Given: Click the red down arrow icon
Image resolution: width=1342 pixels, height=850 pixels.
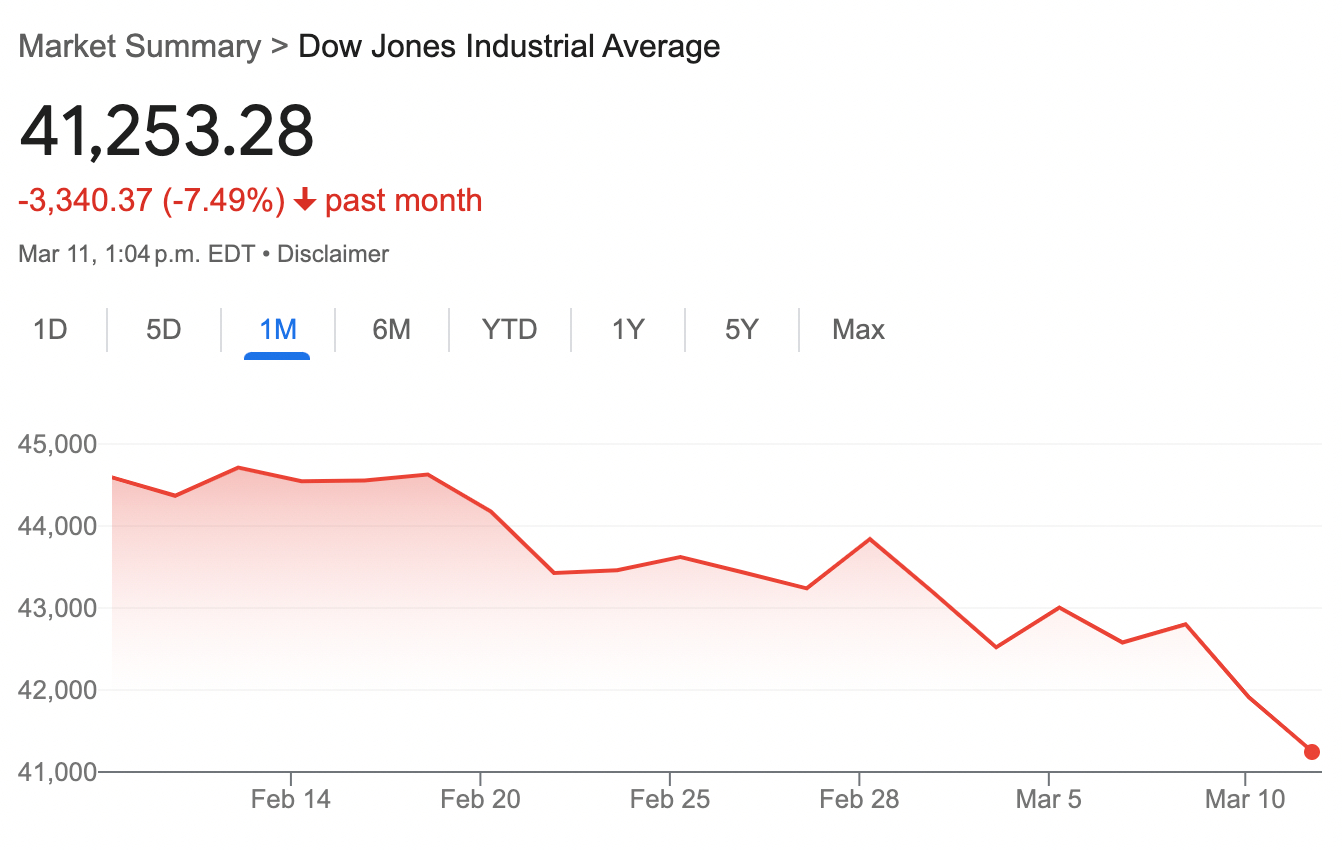Looking at the screenshot, I should [x=305, y=202].
